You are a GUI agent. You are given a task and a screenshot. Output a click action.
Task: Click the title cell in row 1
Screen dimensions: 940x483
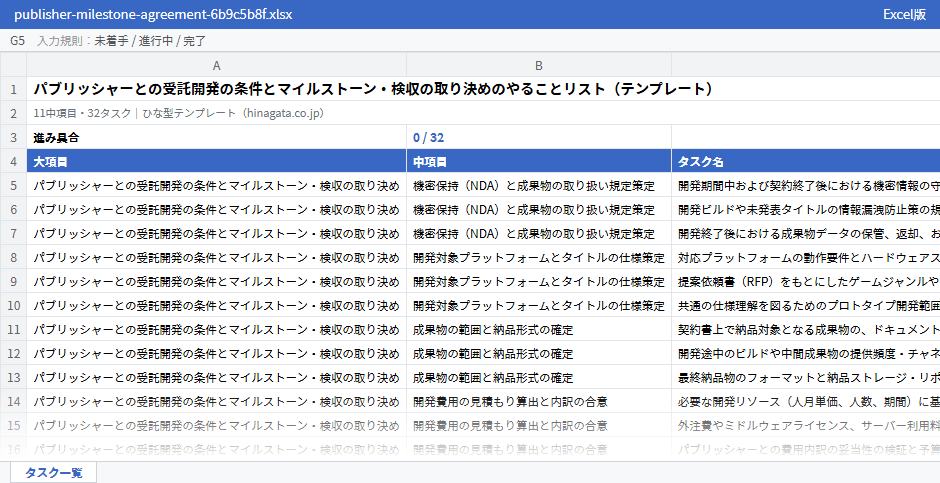(x=483, y=89)
